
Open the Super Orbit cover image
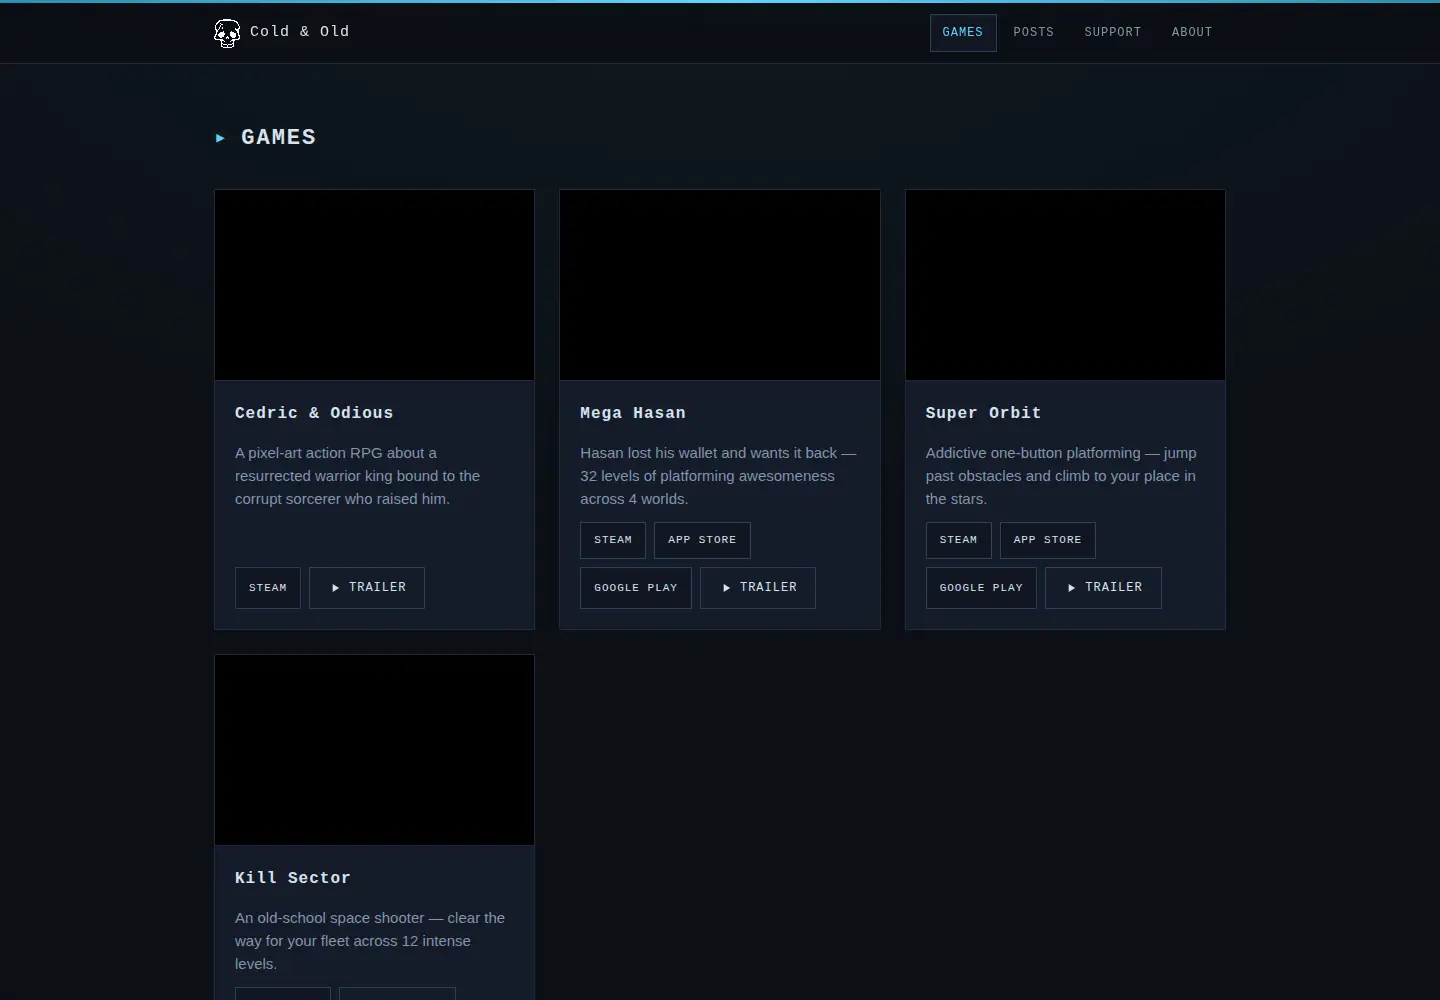click(x=1065, y=285)
